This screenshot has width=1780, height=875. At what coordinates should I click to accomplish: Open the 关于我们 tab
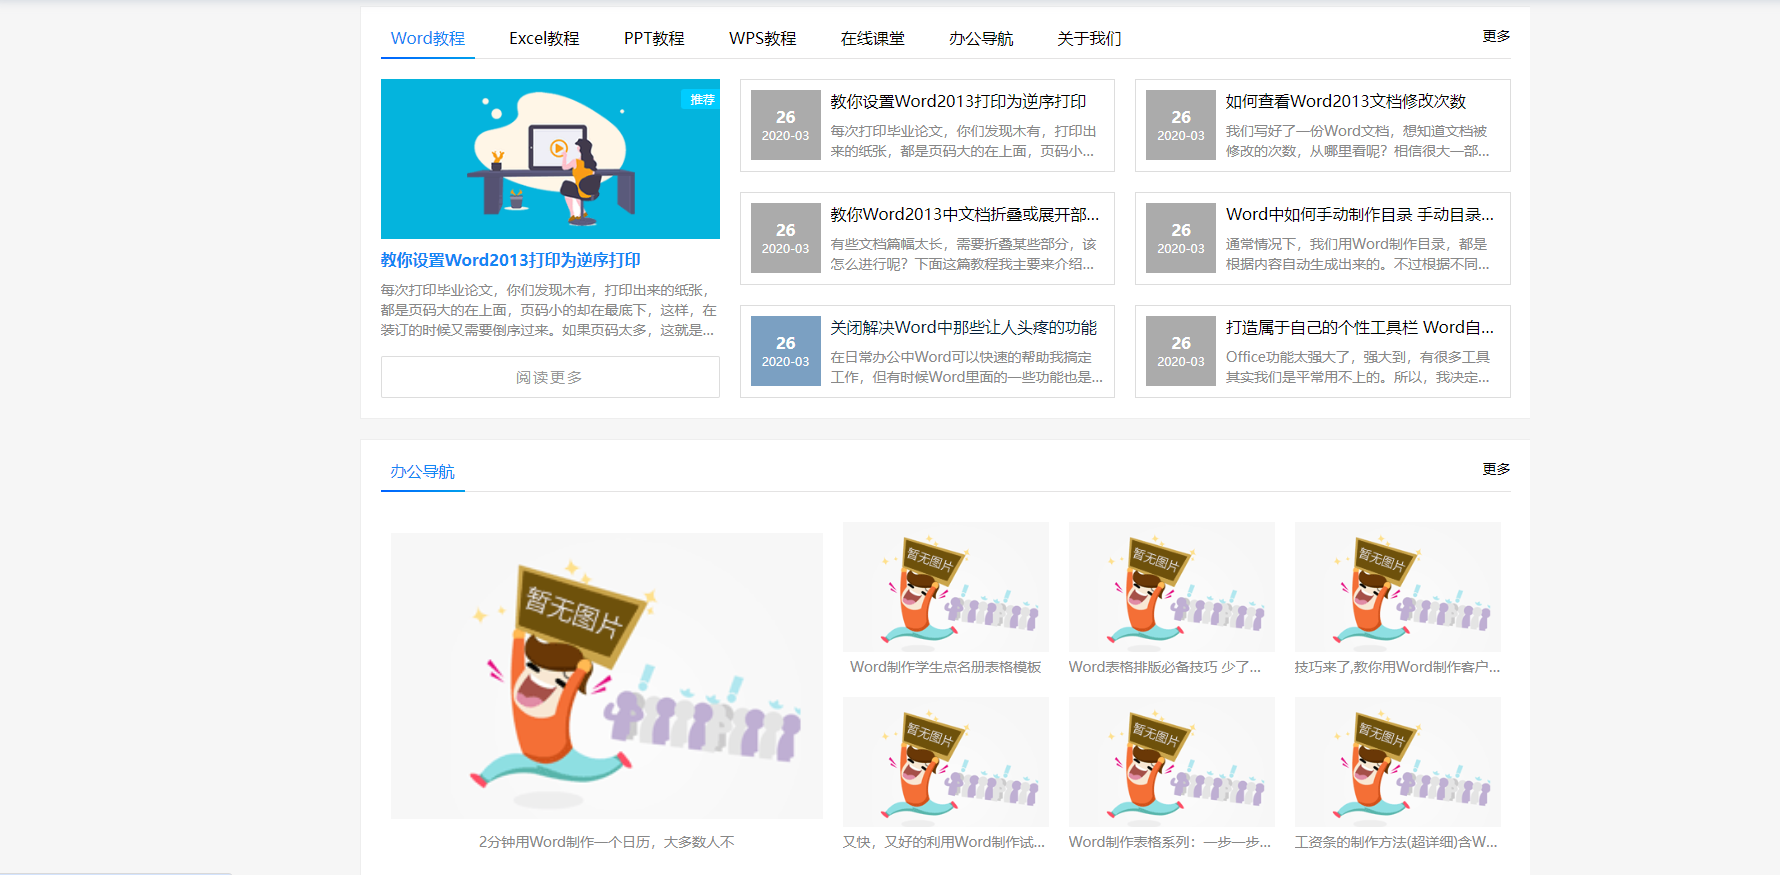pos(1089,38)
